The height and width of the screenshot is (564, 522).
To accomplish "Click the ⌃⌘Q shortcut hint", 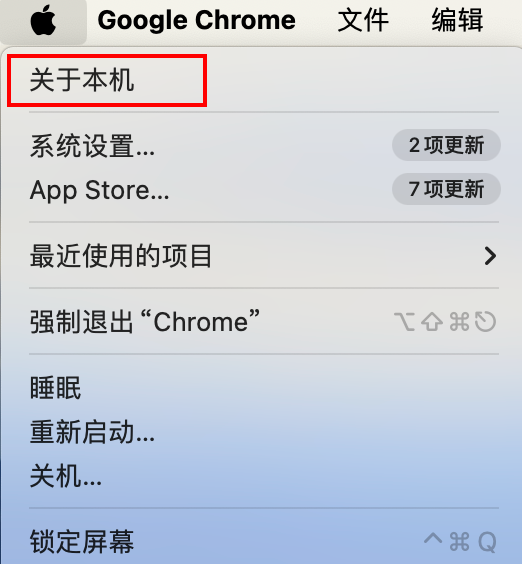I will [460, 541].
